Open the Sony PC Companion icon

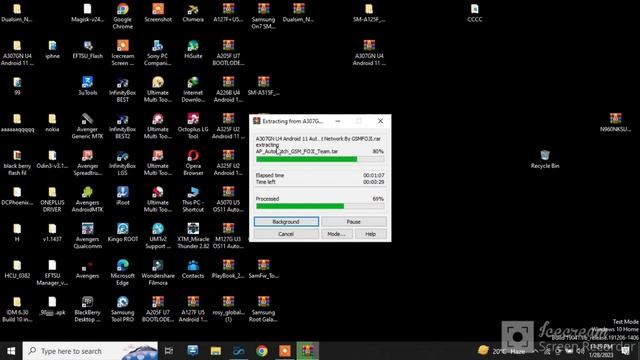pos(158,53)
